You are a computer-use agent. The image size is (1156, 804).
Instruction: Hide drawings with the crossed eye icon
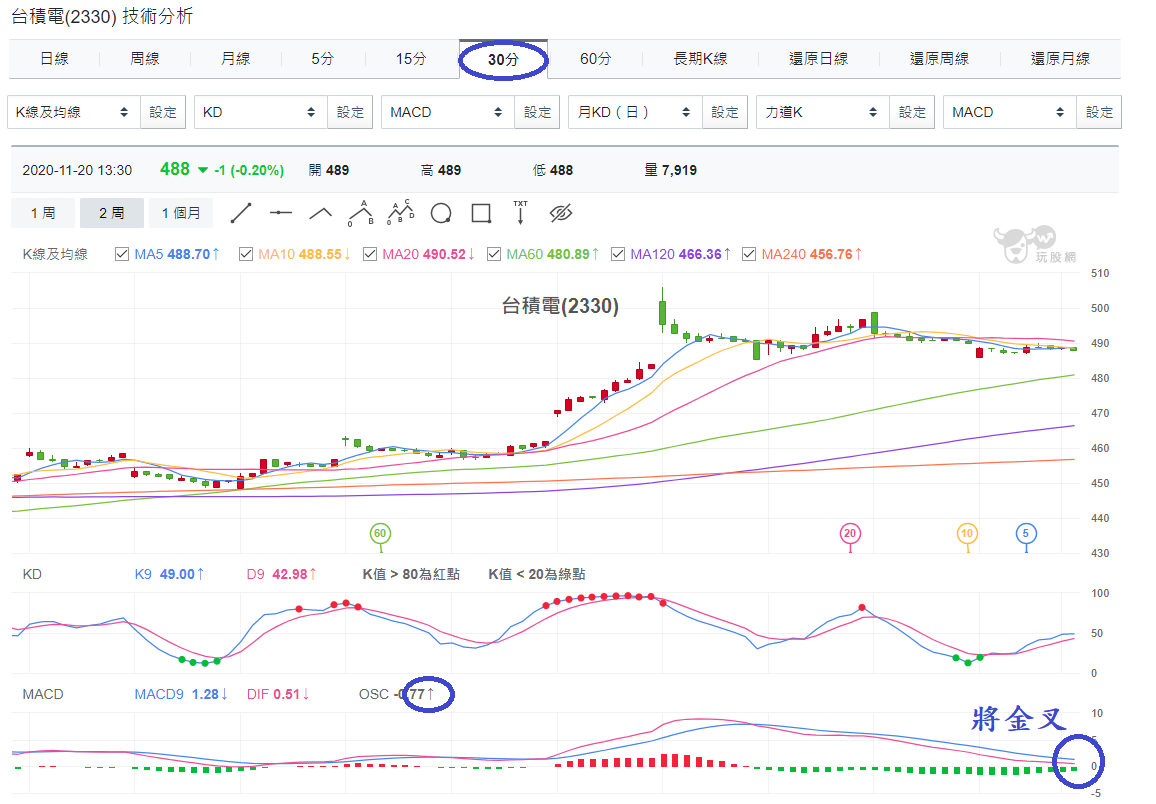[x=561, y=214]
